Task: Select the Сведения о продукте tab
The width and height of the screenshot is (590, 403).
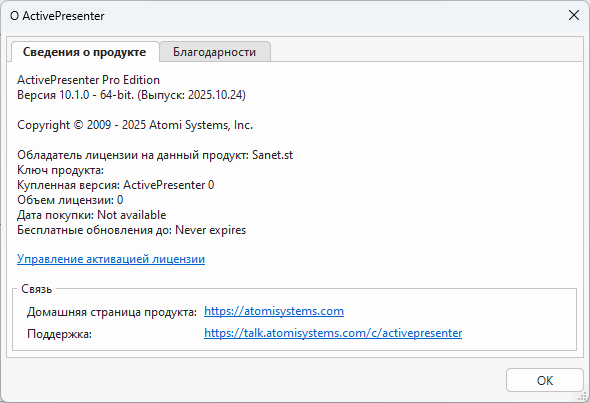Action: coord(85,52)
